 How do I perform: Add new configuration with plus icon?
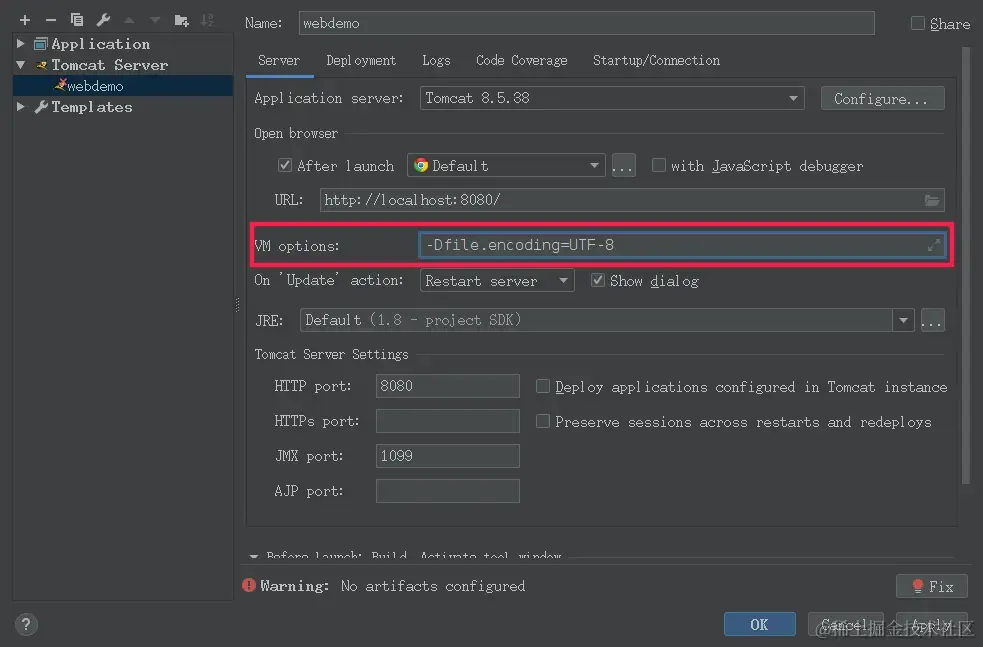point(25,21)
